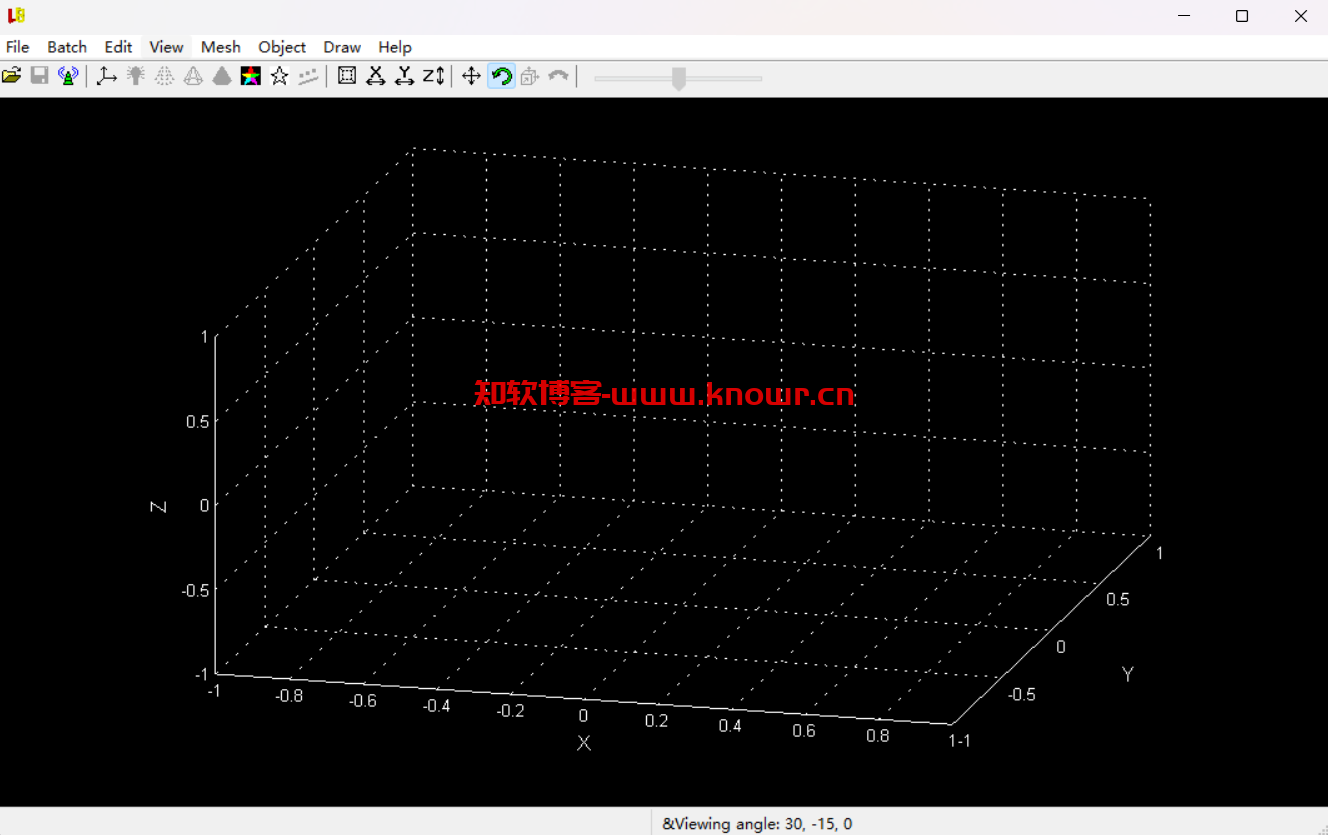Open the Mesh menu
Viewport: 1328px width, 835px height.
(221, 47)
